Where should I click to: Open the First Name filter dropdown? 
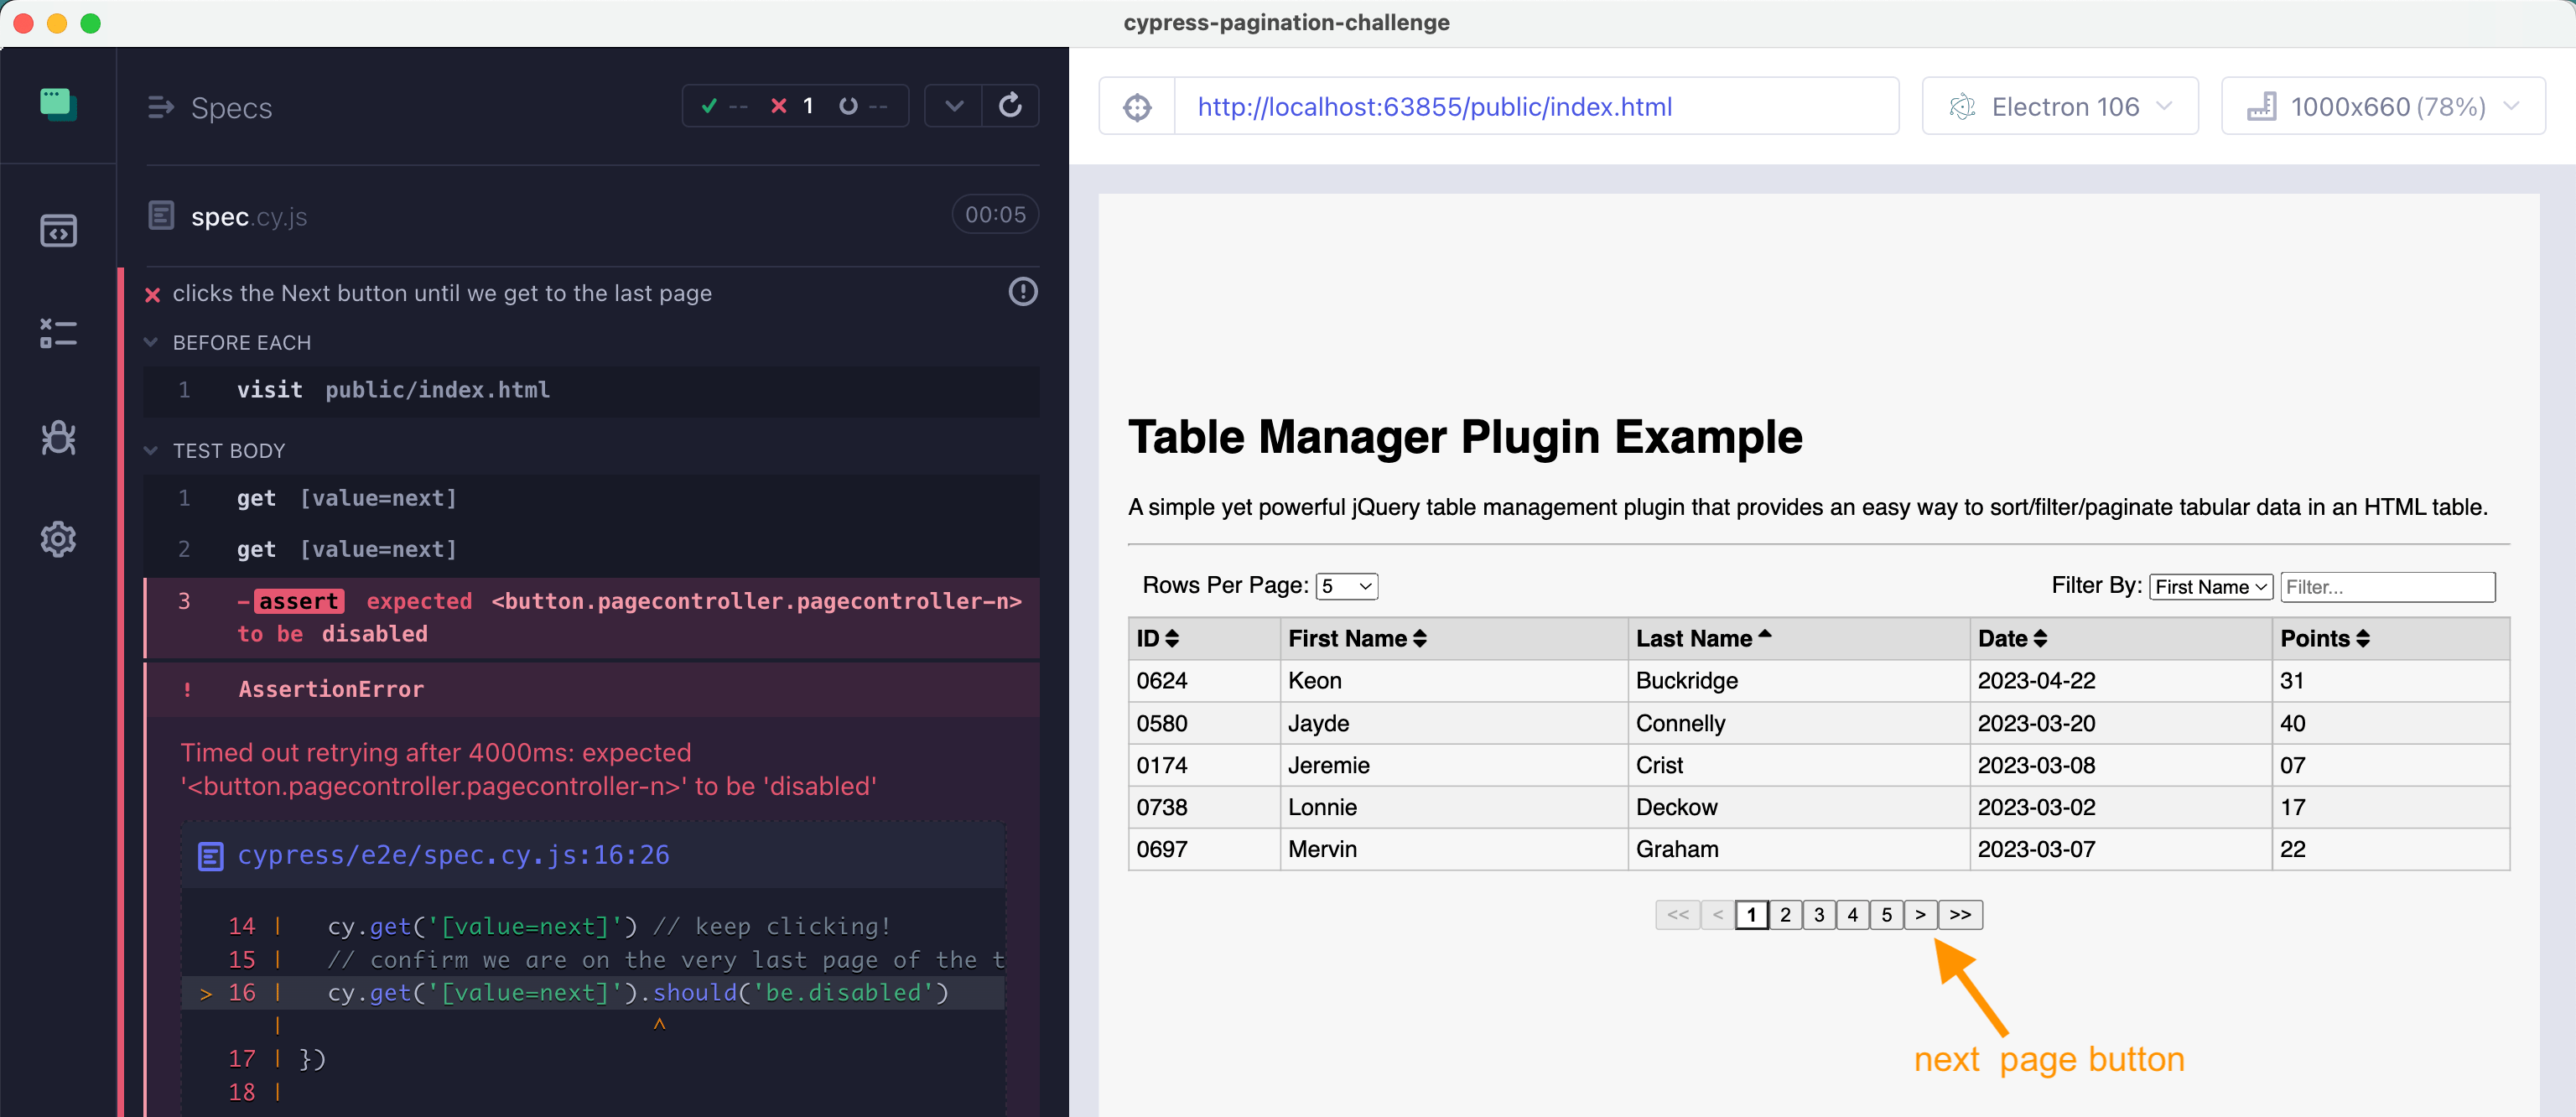tap(2210, 587)
